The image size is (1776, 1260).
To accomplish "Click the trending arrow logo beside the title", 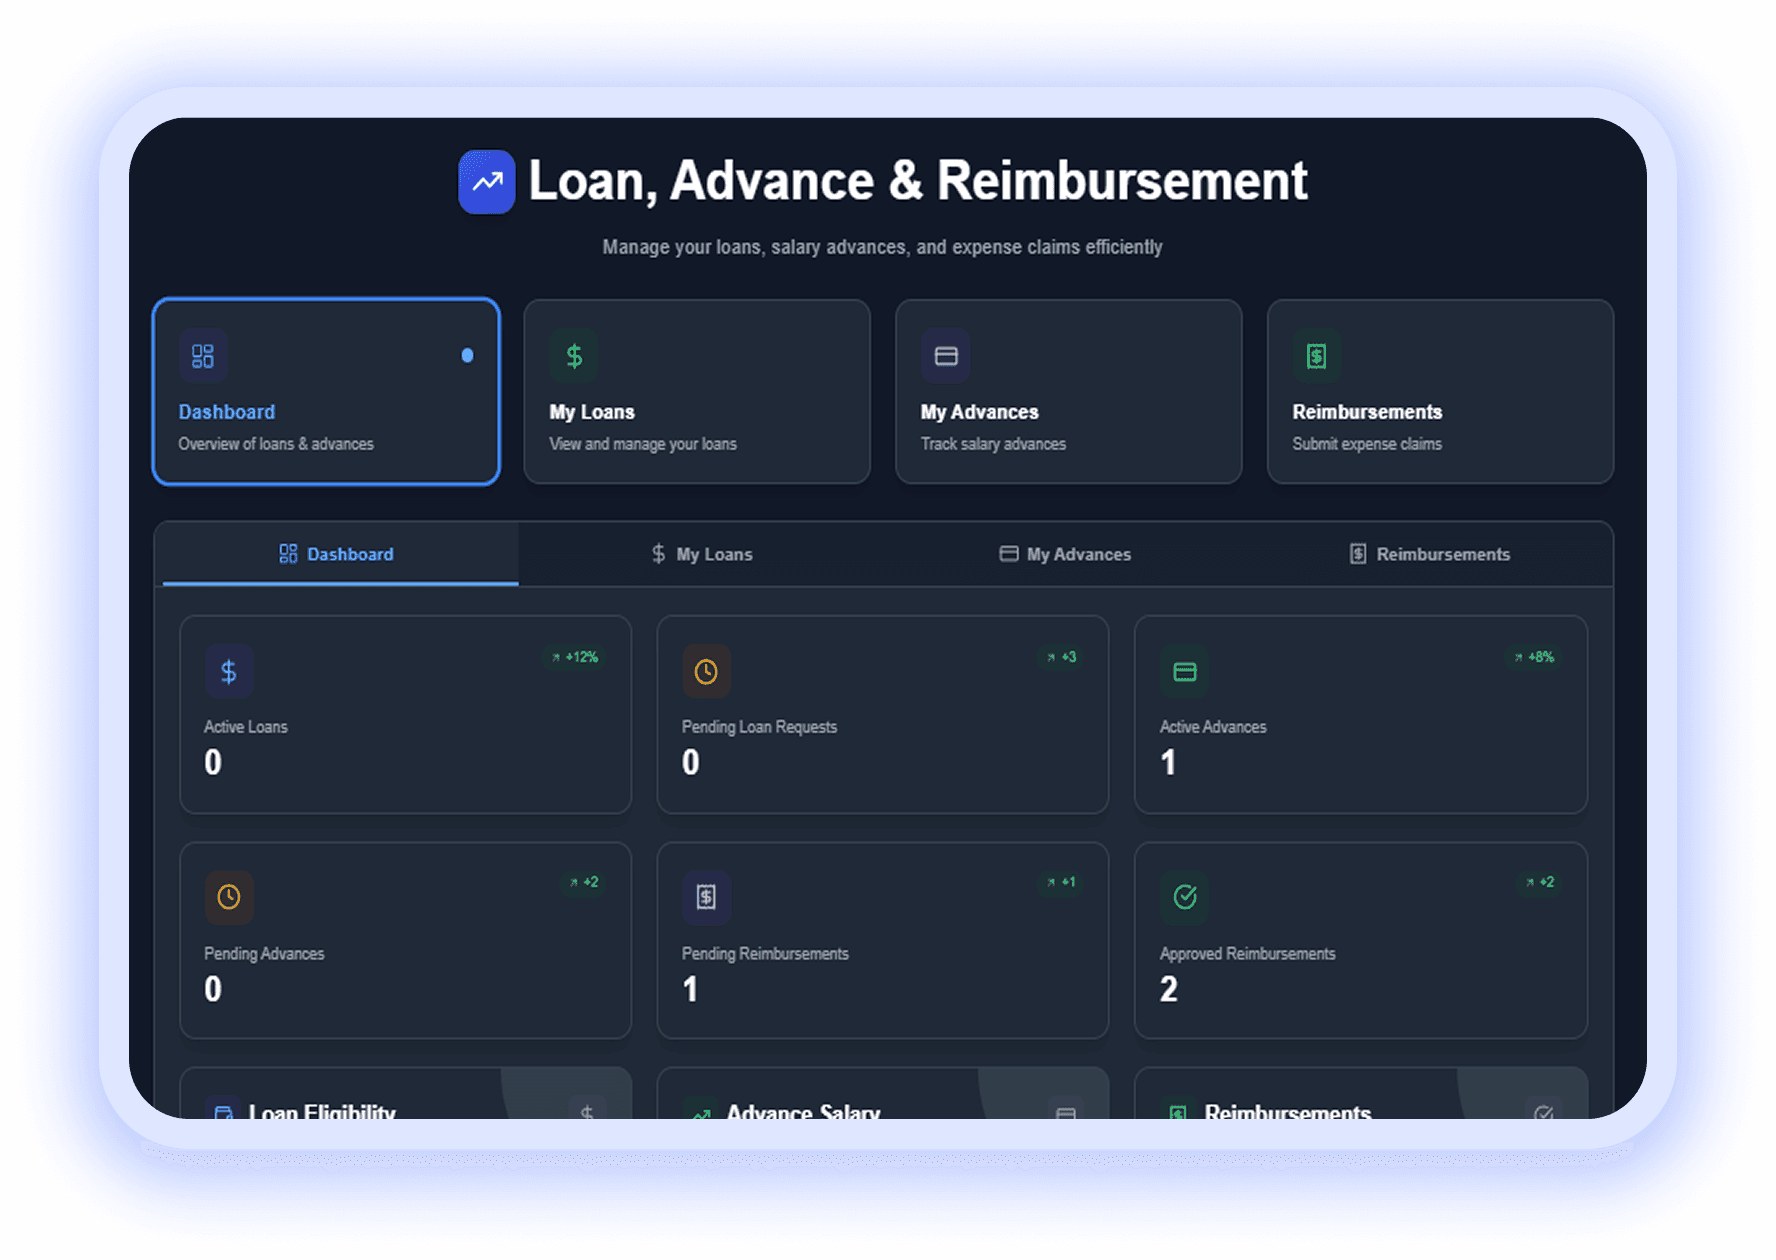I will (486, 182).
